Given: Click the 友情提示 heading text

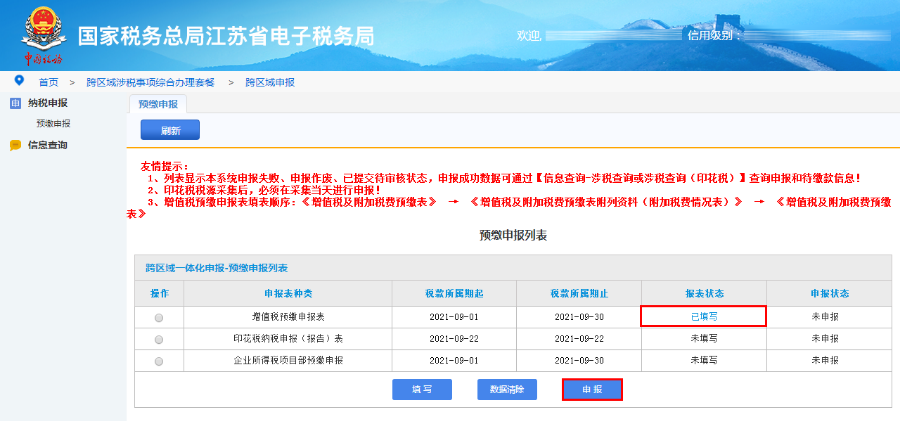Looking at the screenshot, I should [x=165, y=167].
